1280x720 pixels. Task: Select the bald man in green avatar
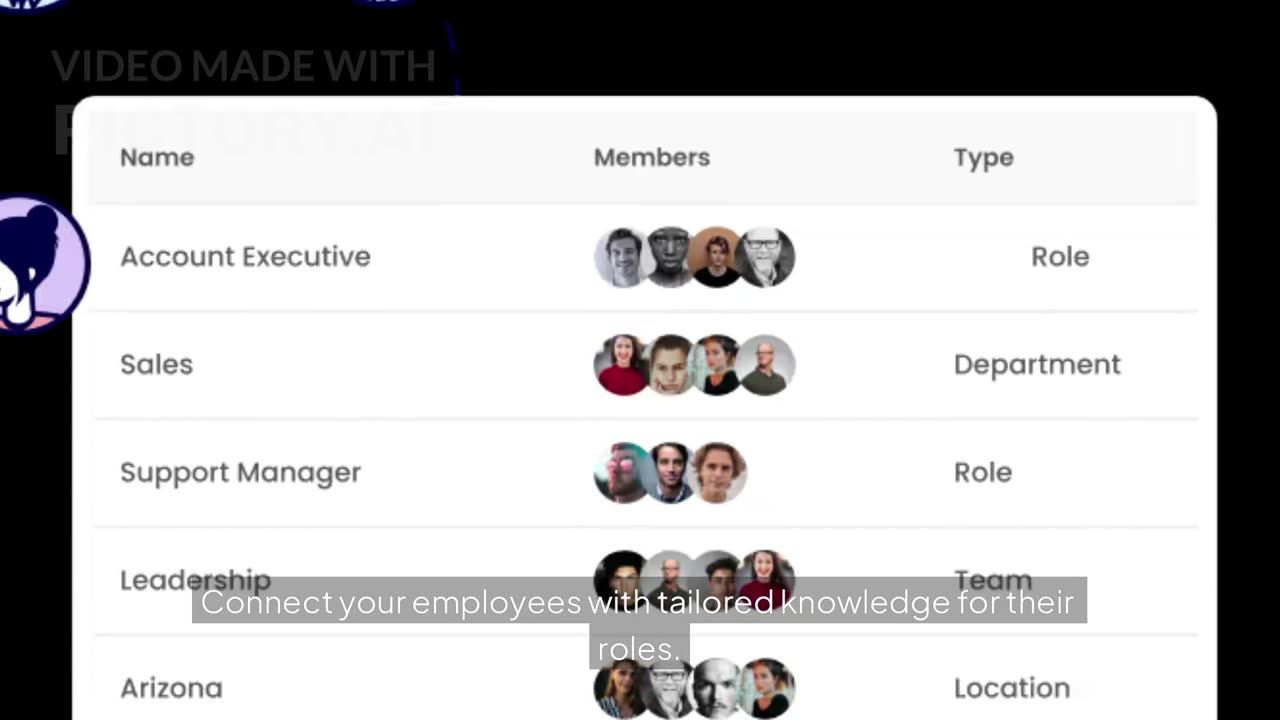point(766,365)
